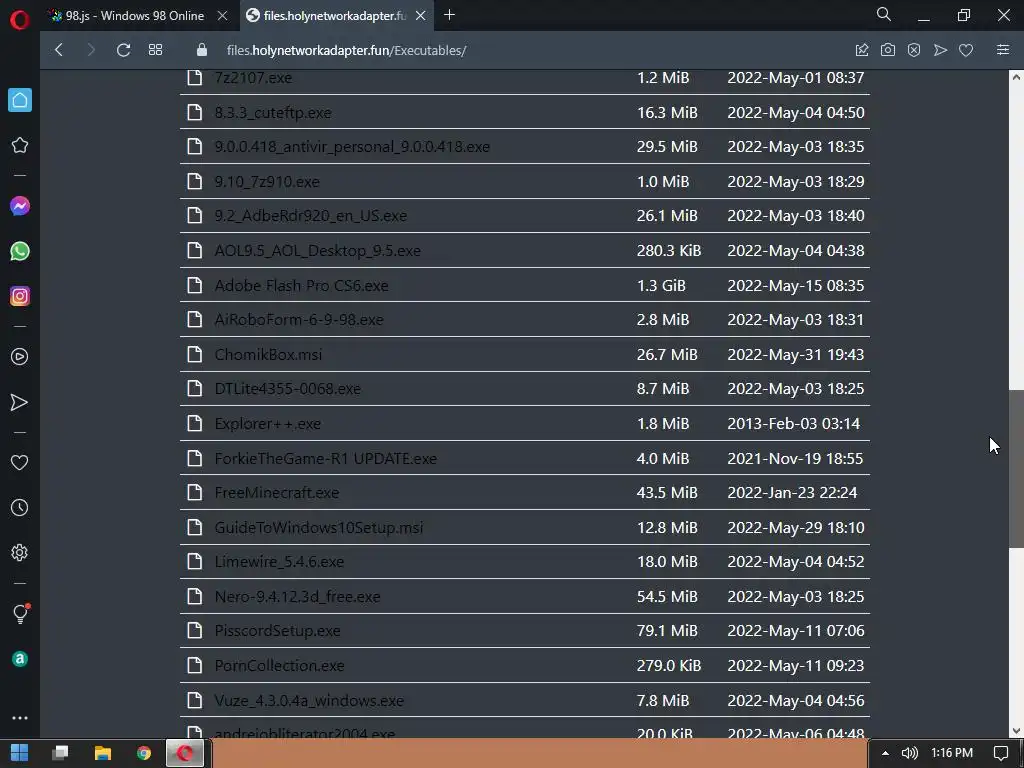Open a new tab with the plus button

[449, 15]
